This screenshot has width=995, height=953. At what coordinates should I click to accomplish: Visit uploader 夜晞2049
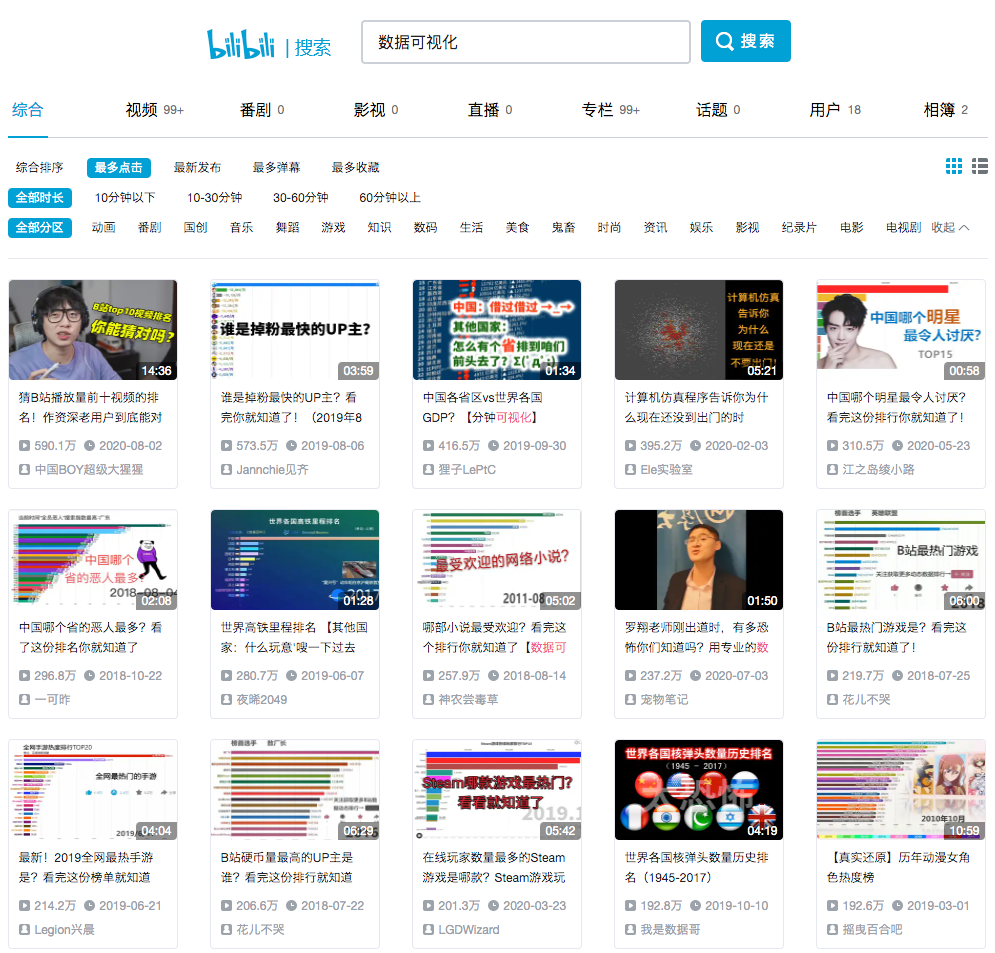coord(261,699)
